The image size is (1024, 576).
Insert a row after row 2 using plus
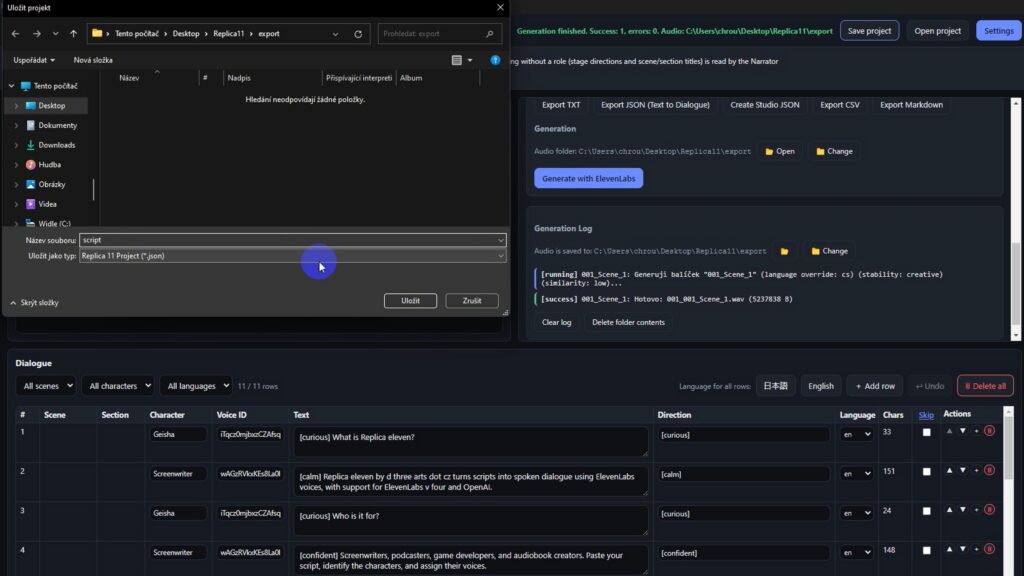[976, 470]
